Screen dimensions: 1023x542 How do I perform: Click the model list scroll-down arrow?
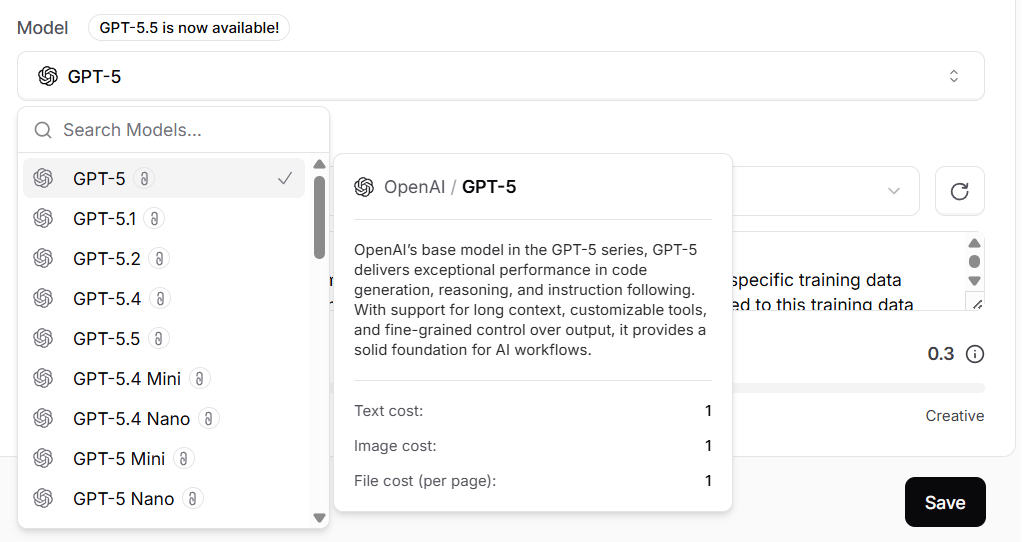click(x=319, y=518)
